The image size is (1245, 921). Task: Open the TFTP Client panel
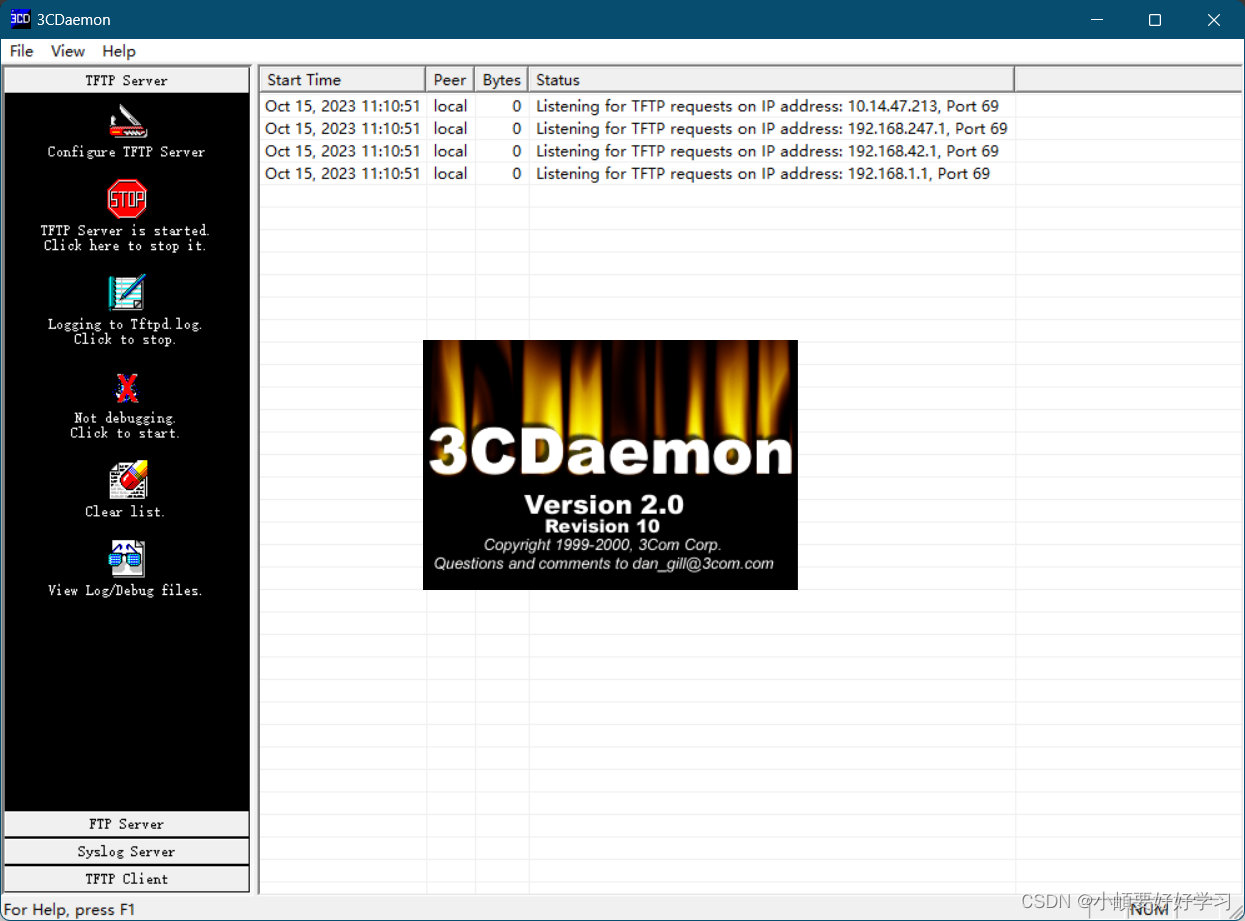124,878
